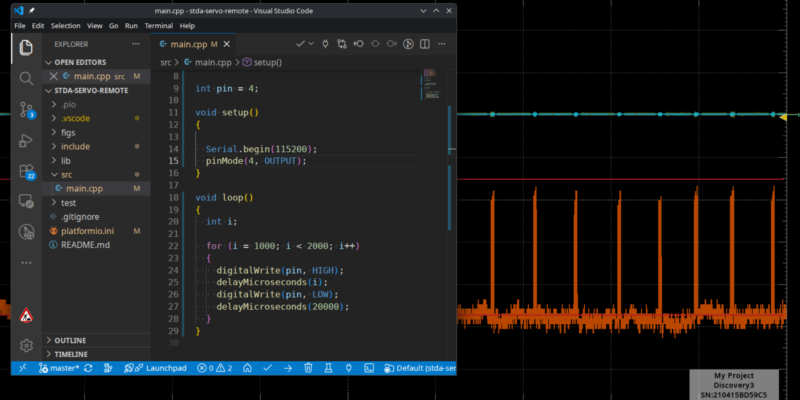Open the PlatformIO serial monitor plug icon
The width and height of the screenshot is (800, 400).
pos(349,368)
